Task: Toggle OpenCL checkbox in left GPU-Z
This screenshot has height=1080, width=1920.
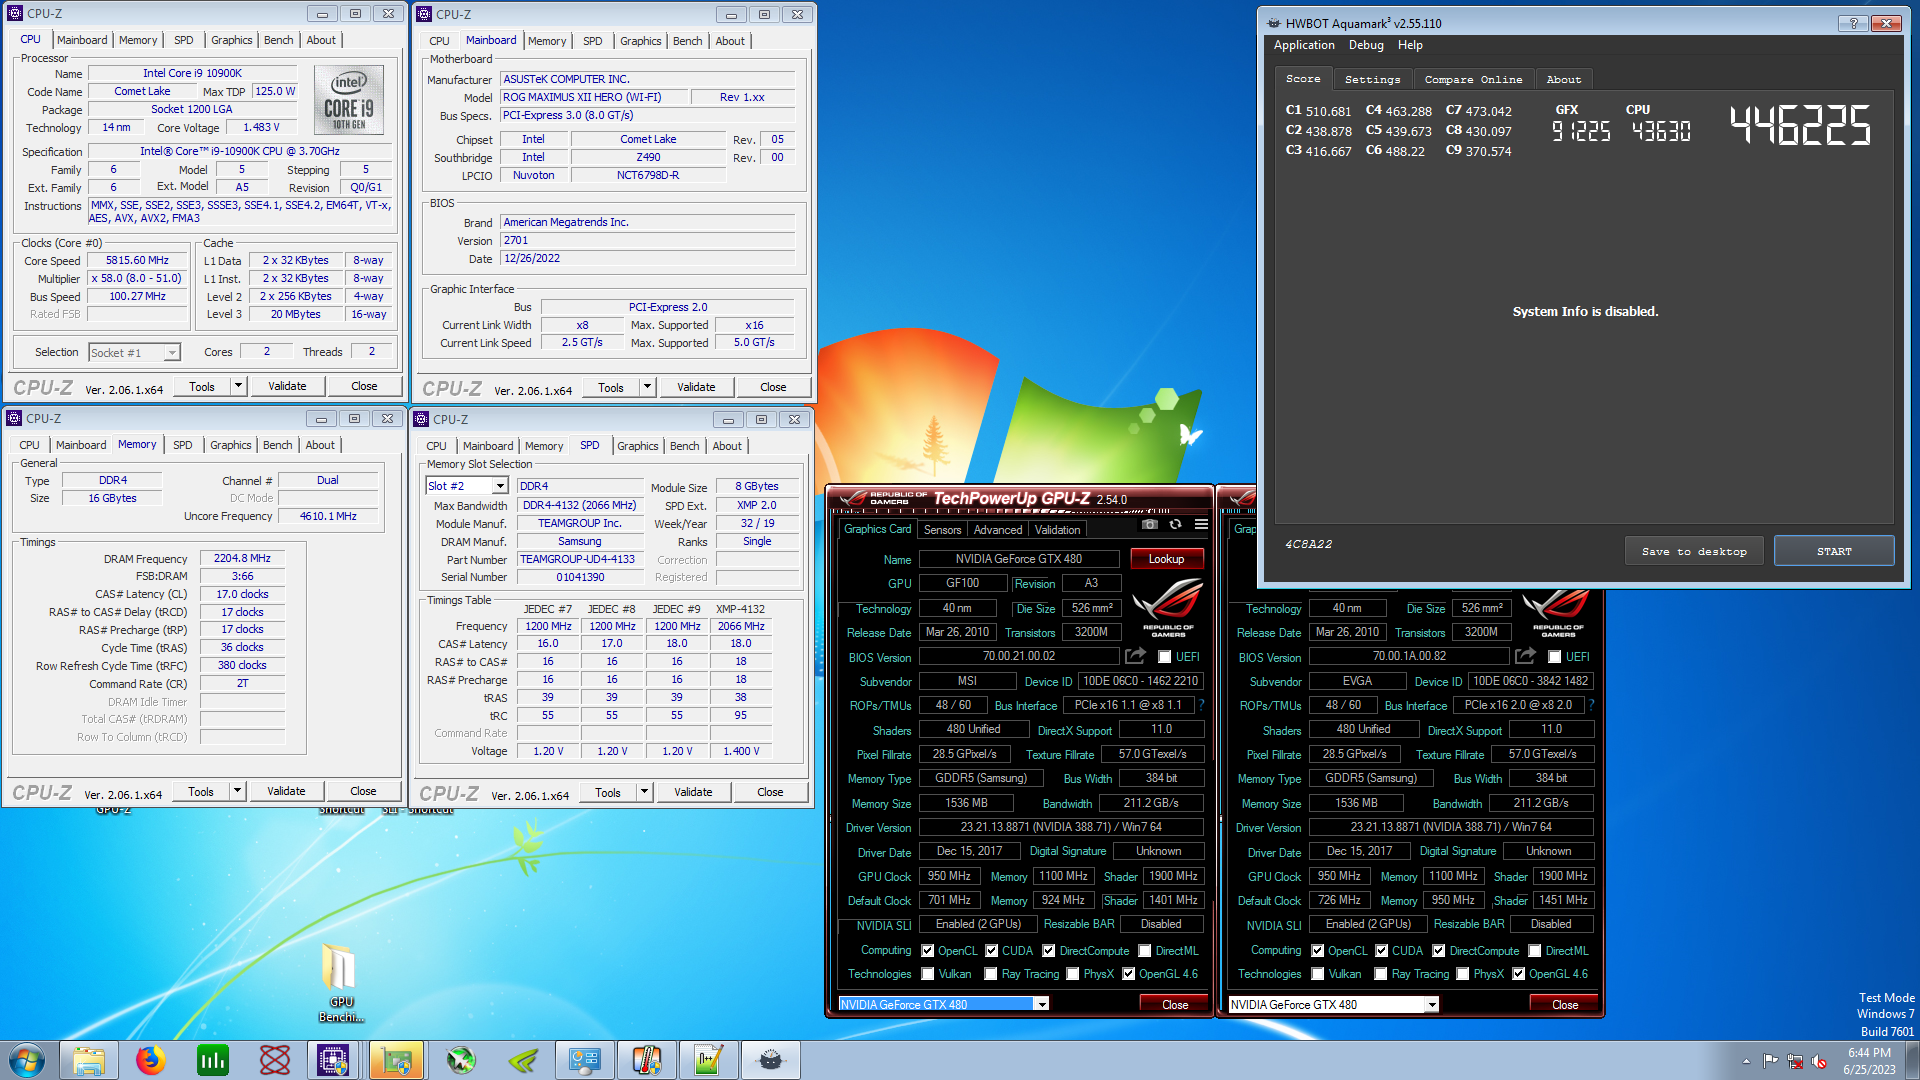Action: pos(928,951)
